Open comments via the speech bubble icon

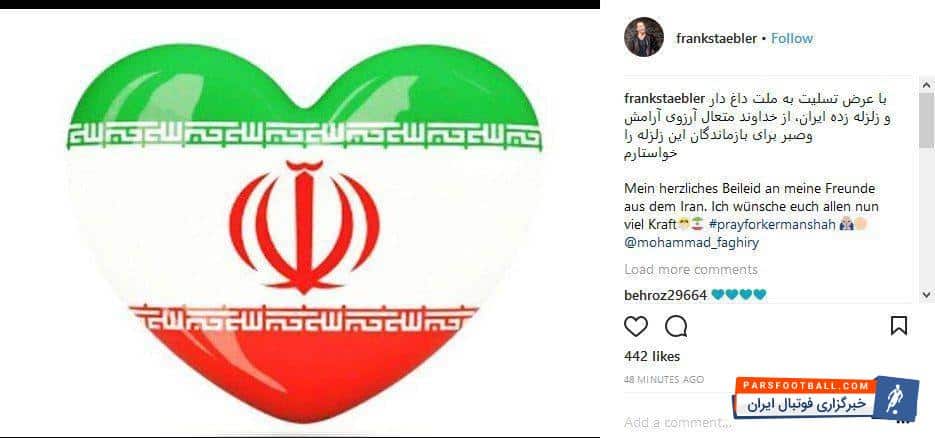tap(676, 326)
